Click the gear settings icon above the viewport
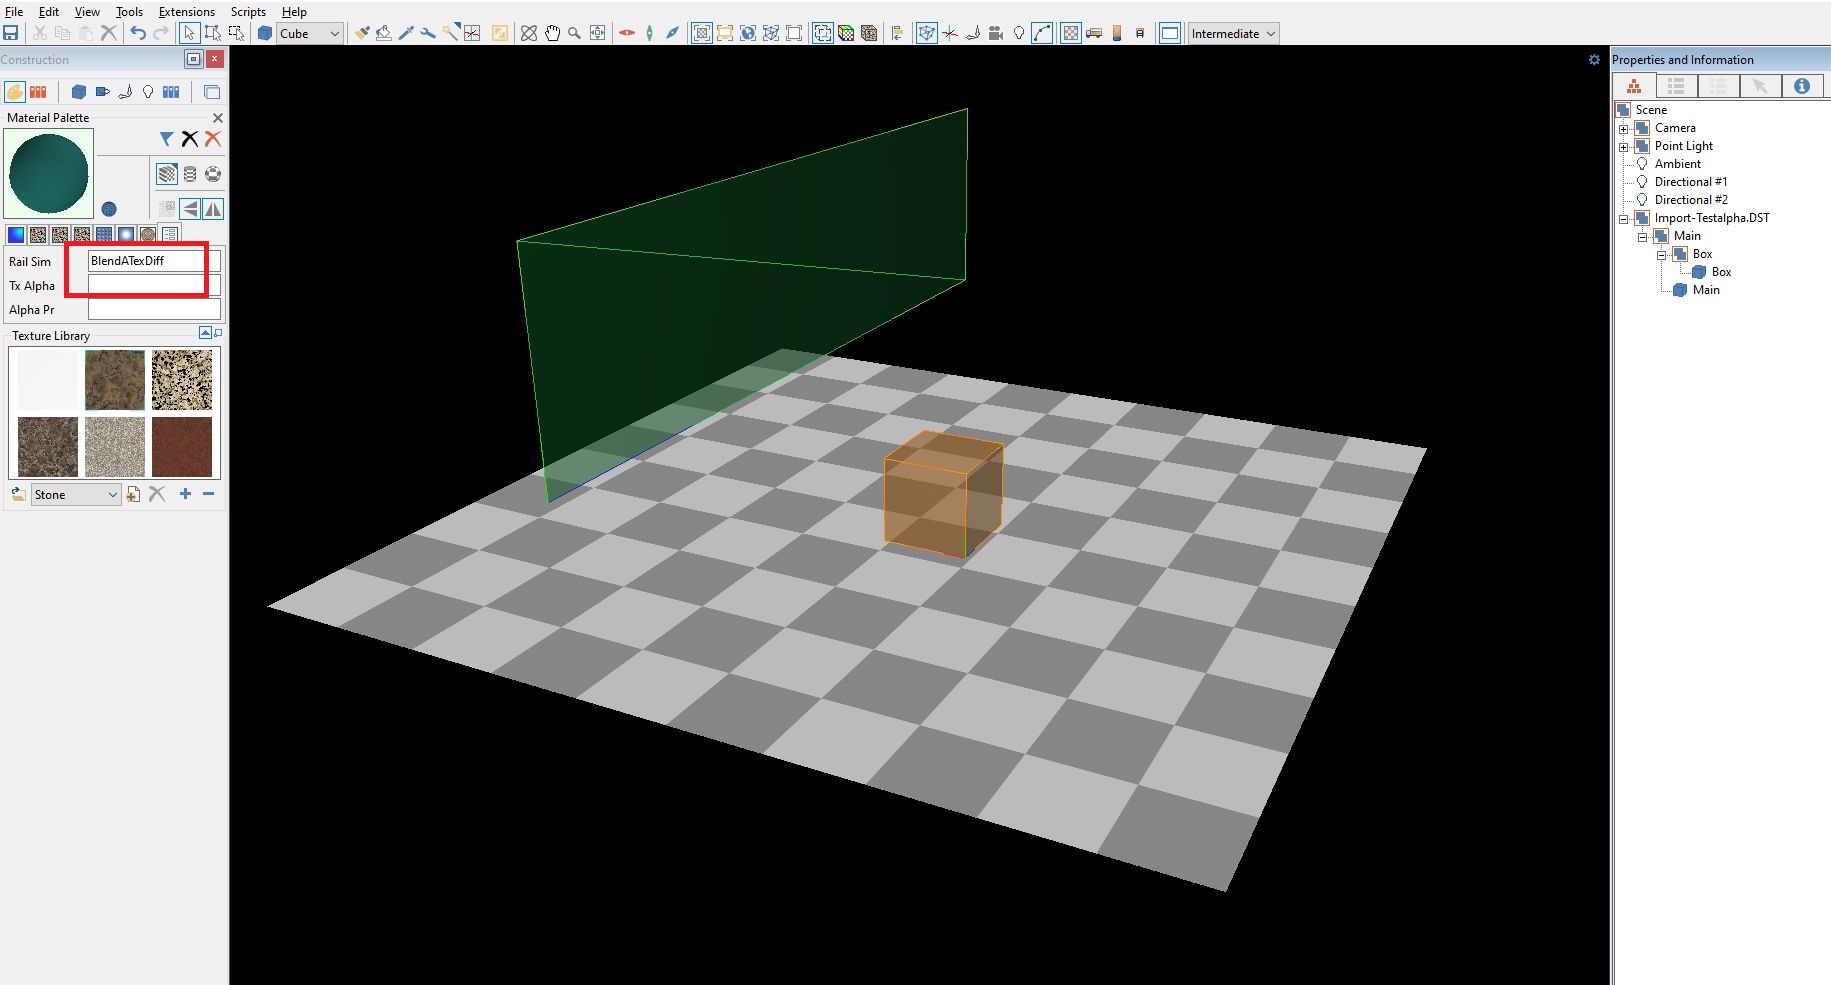Viewport: 1831px width, 985px height. click(1594, 60)
